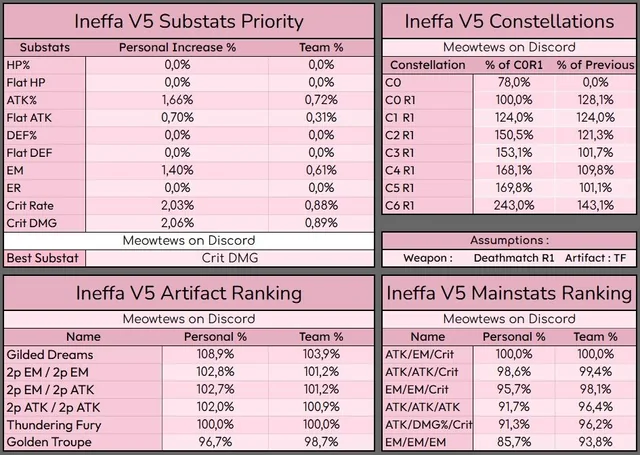Click the C6 R1 constellation row label
The height and width of the screenshot is (455, 640).
coord(428,205)
